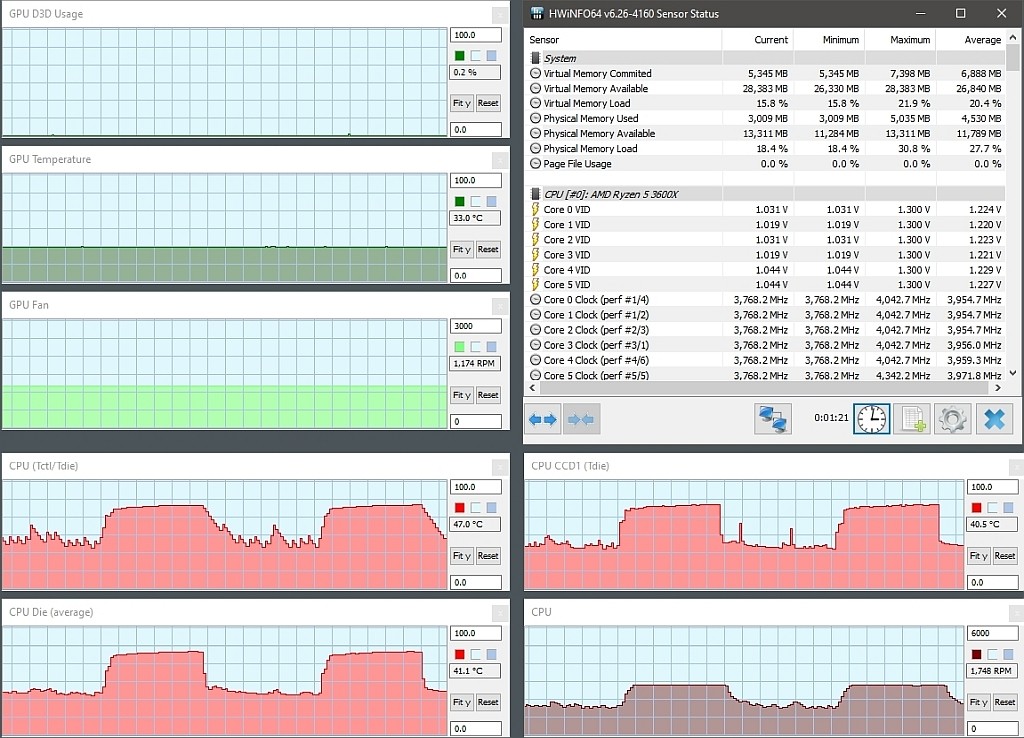The width and height of the screenshot is (1024, 738).
Task: Select the Core 4 Clock (perf #4/6) row
Action: click(x=765, y=360)
